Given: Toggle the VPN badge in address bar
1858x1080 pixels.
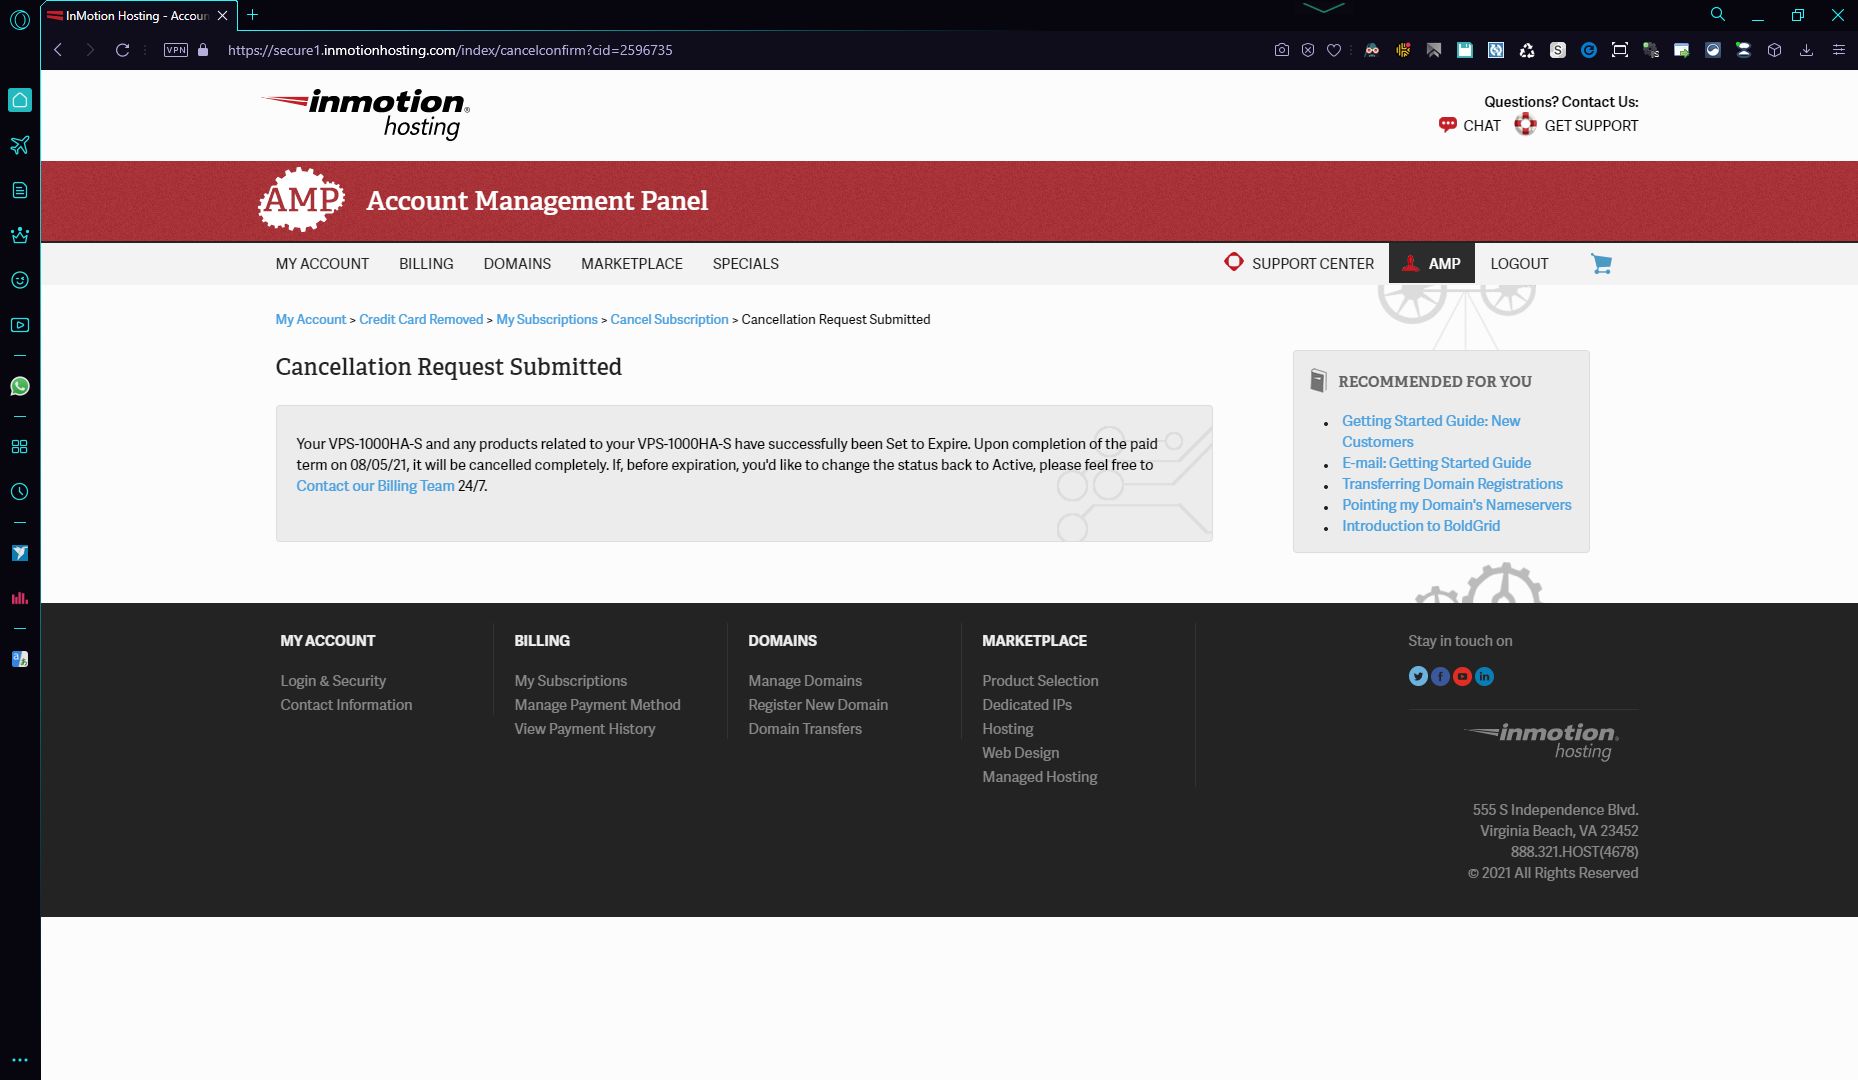Looking at the screenshot, I should coord(176,50).
